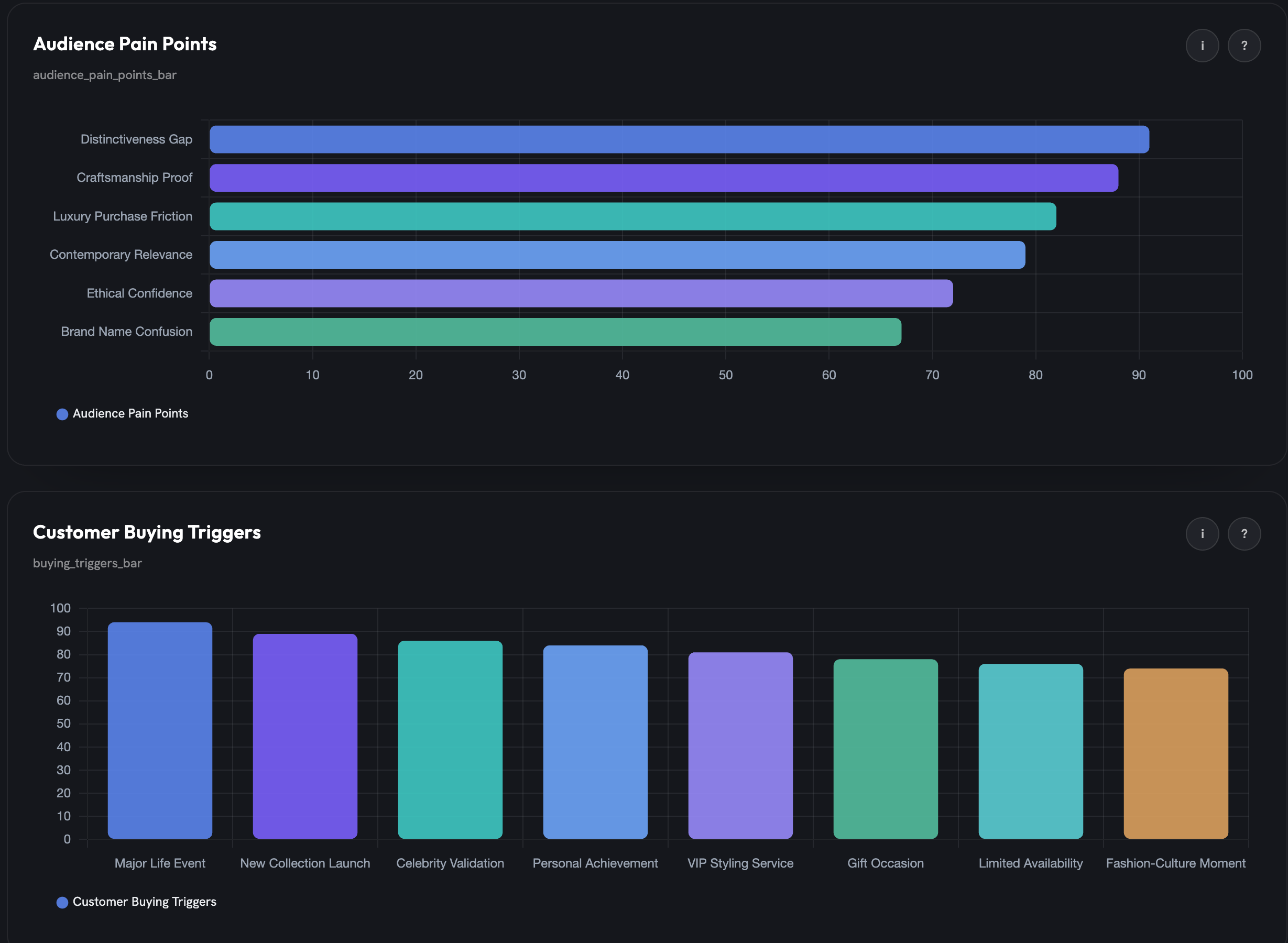This screenshot has width=1288, height=943.
Task: Click the 'Distinctiveness Gap' axis label
Action: [x=137, y=140]
